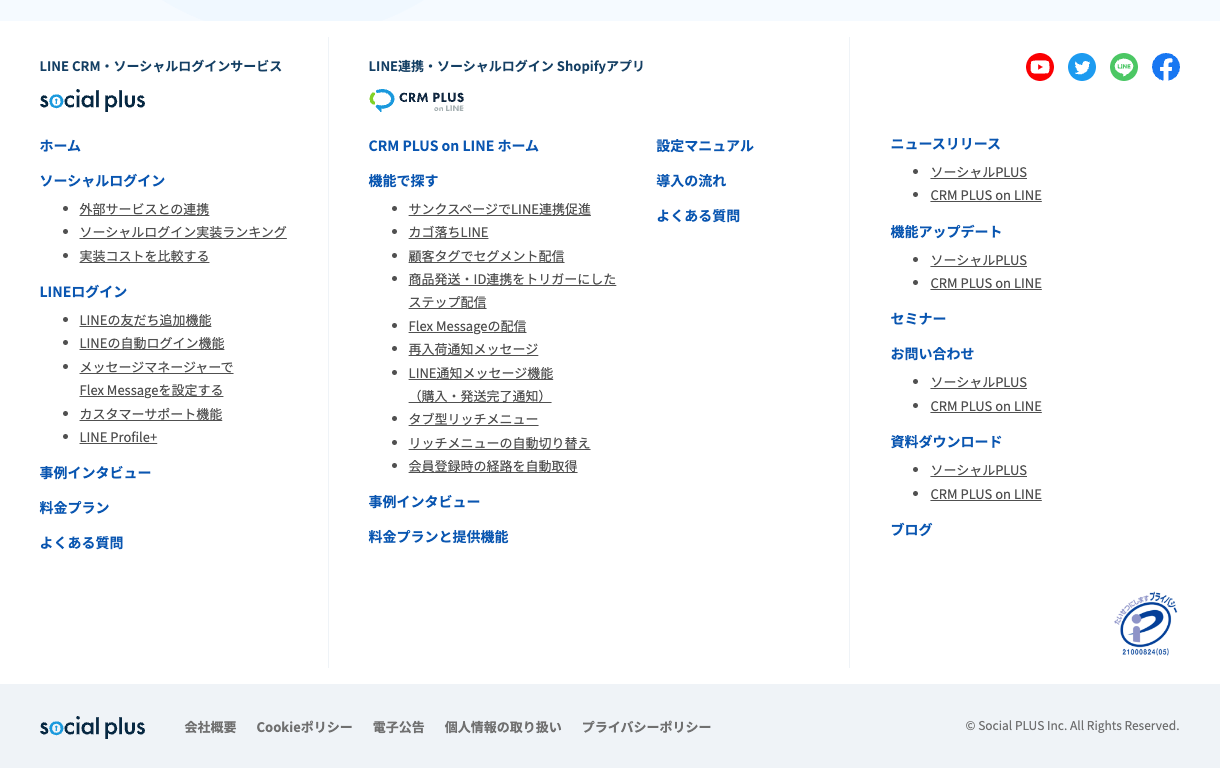Open 会員登録時の経路を自動取得 link
The image size is (1220, 768).
[493, 466]
